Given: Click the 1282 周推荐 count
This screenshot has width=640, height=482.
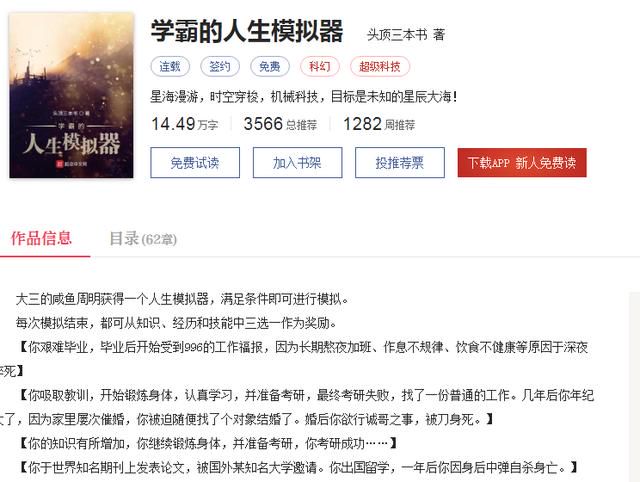Looking at the screenshot, I should tap(379, 124).
